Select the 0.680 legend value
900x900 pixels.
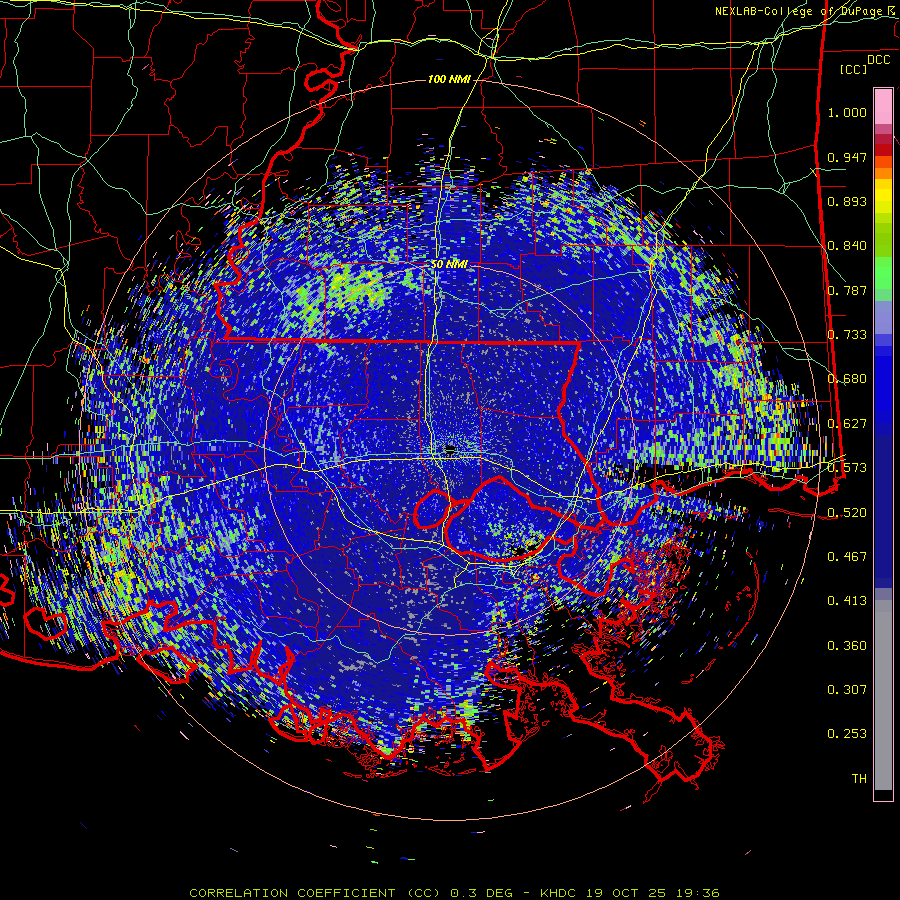point(847,379)
